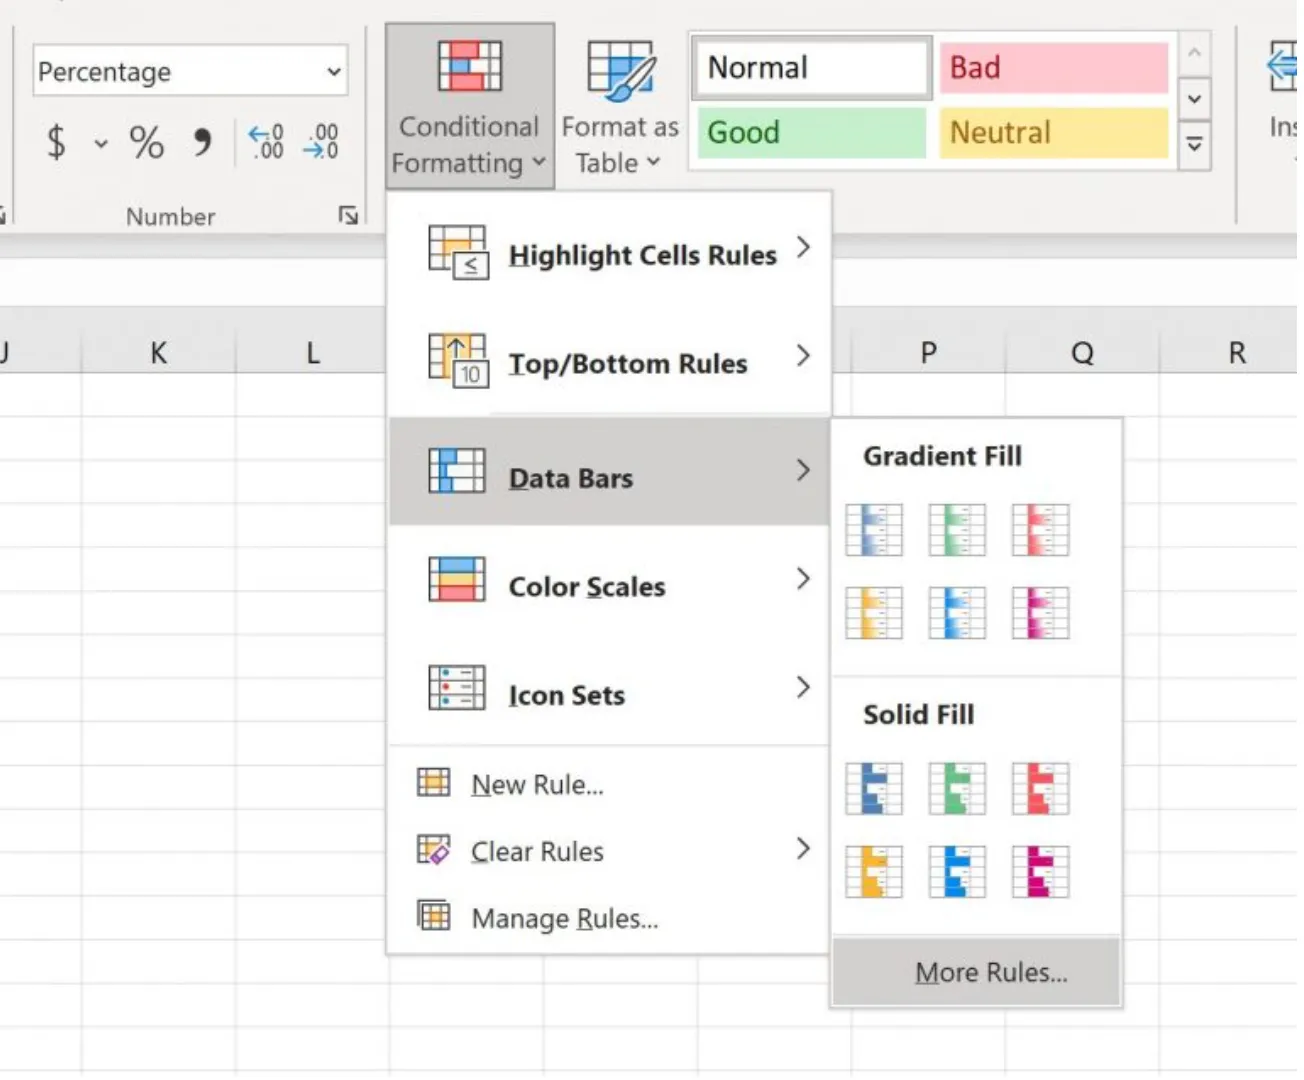Click Decrease Decimal icon
Viewport: 1304px width, 1080px height.
pyautogui.click(x=321, y=142)
